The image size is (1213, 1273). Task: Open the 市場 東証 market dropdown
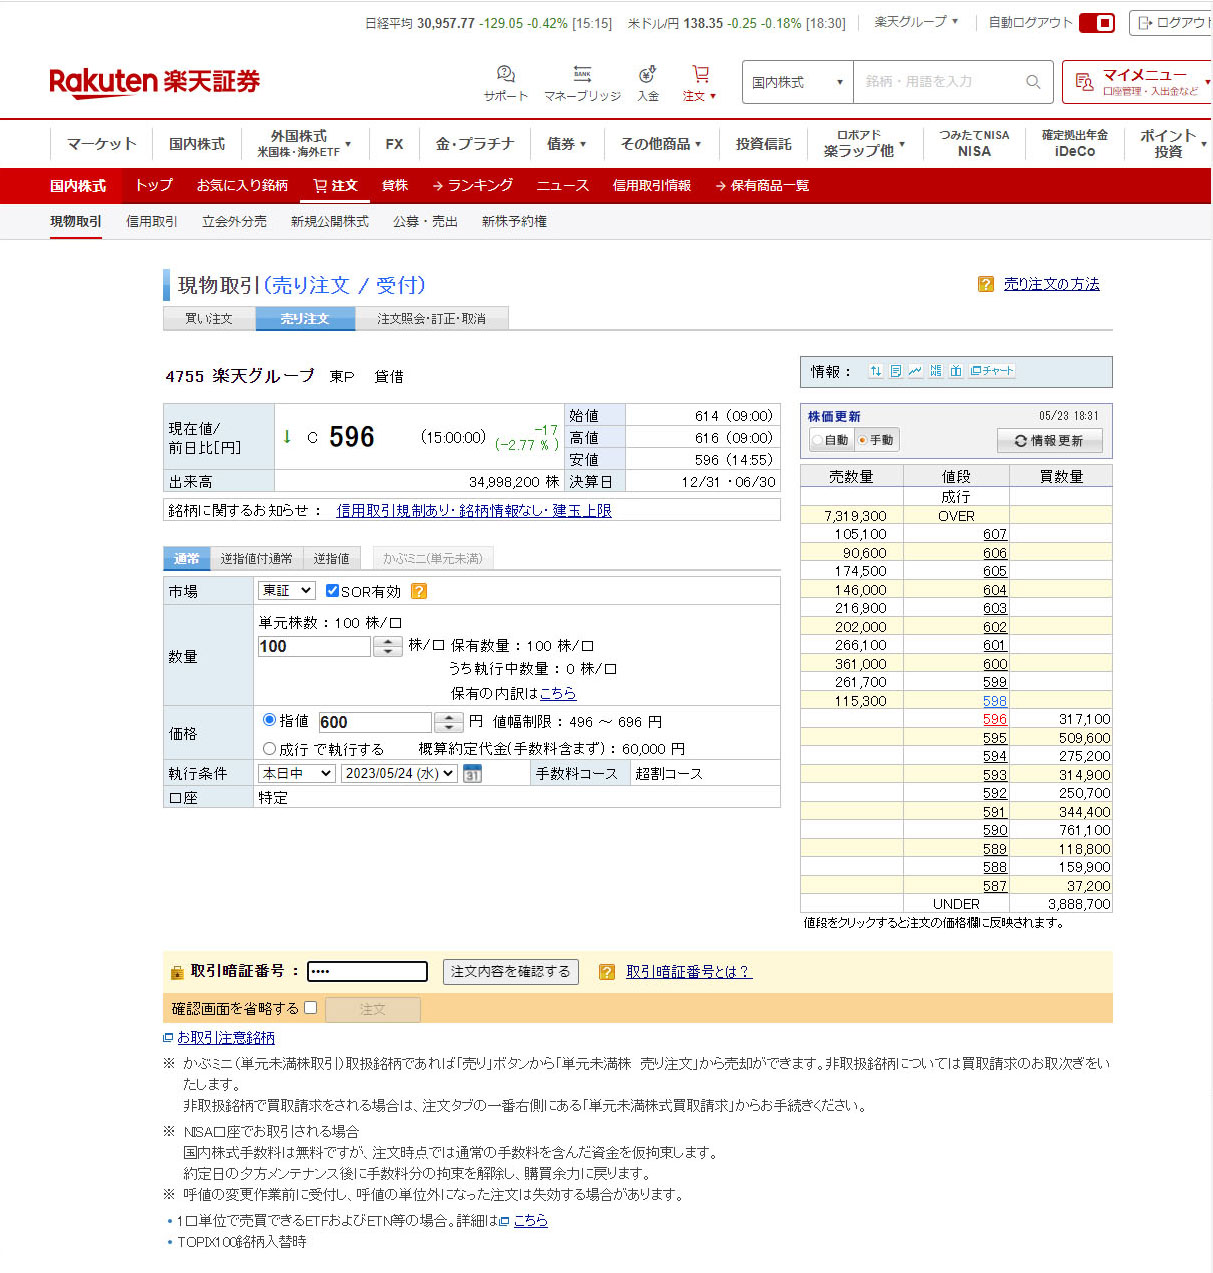[286, 591]
